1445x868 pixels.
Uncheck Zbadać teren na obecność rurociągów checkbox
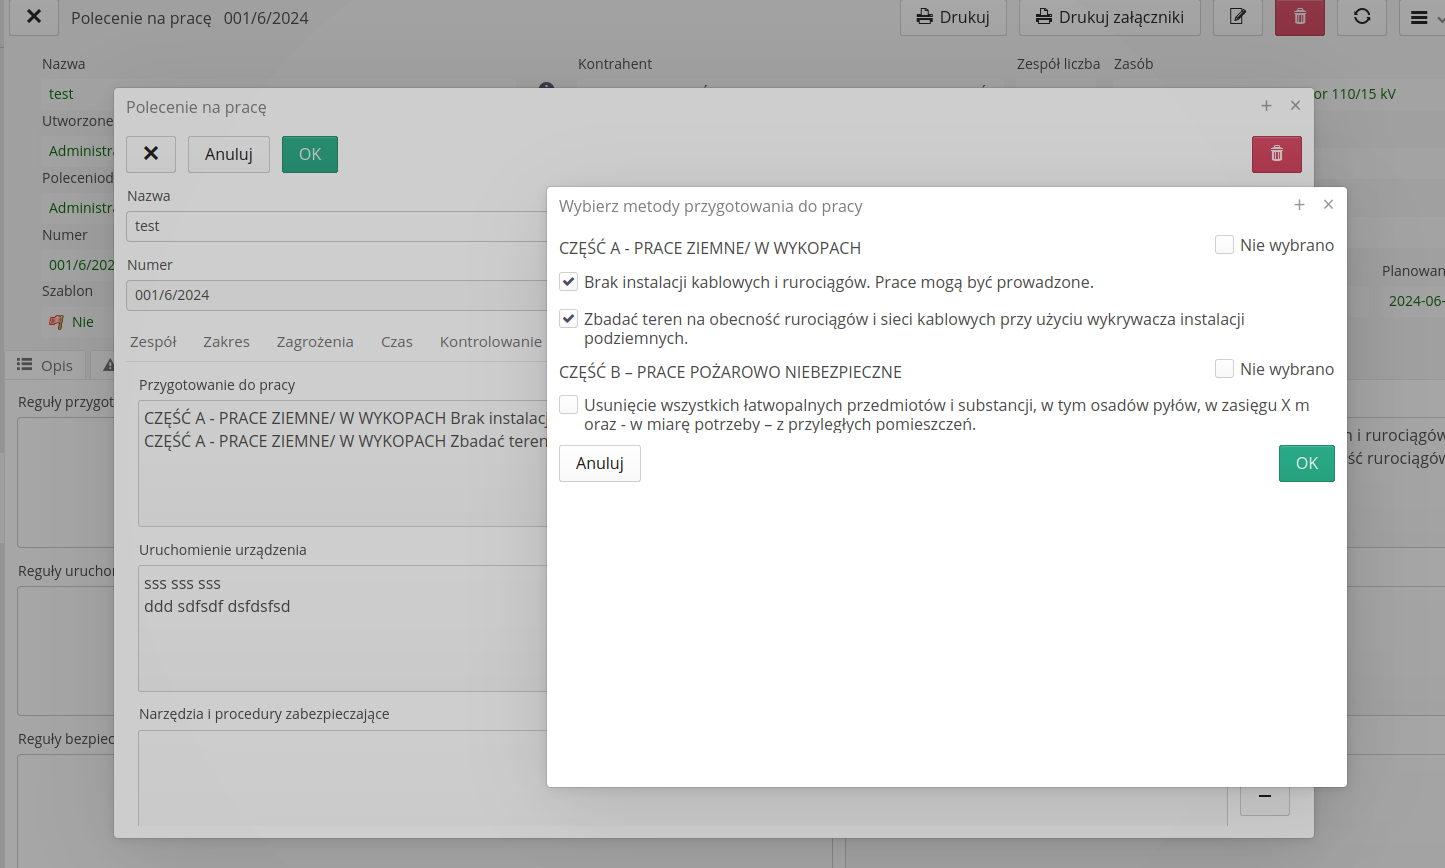[x=569, y=319]
